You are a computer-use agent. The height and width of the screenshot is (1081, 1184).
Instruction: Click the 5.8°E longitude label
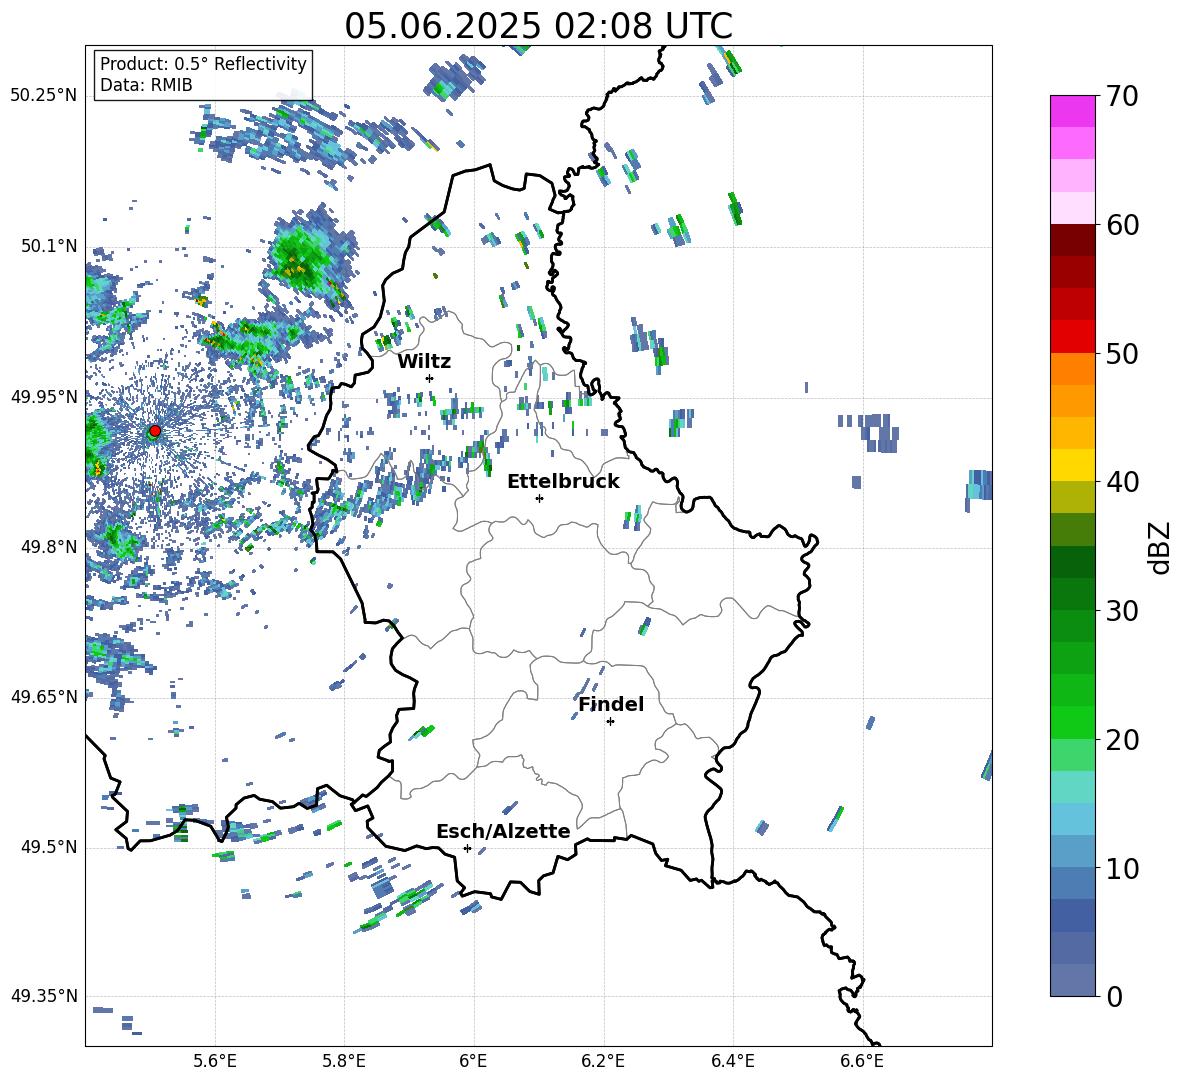coord(344,1061)
